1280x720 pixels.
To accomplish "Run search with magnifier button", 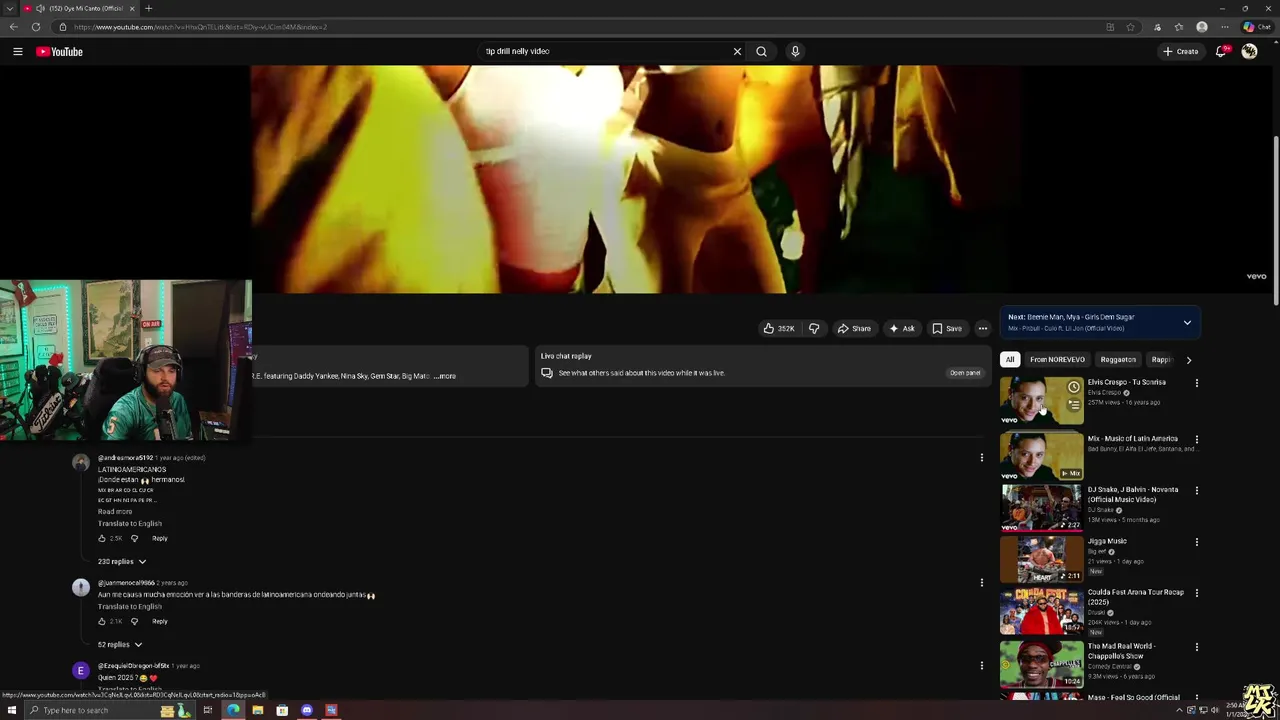I will (x=761, y=51).
